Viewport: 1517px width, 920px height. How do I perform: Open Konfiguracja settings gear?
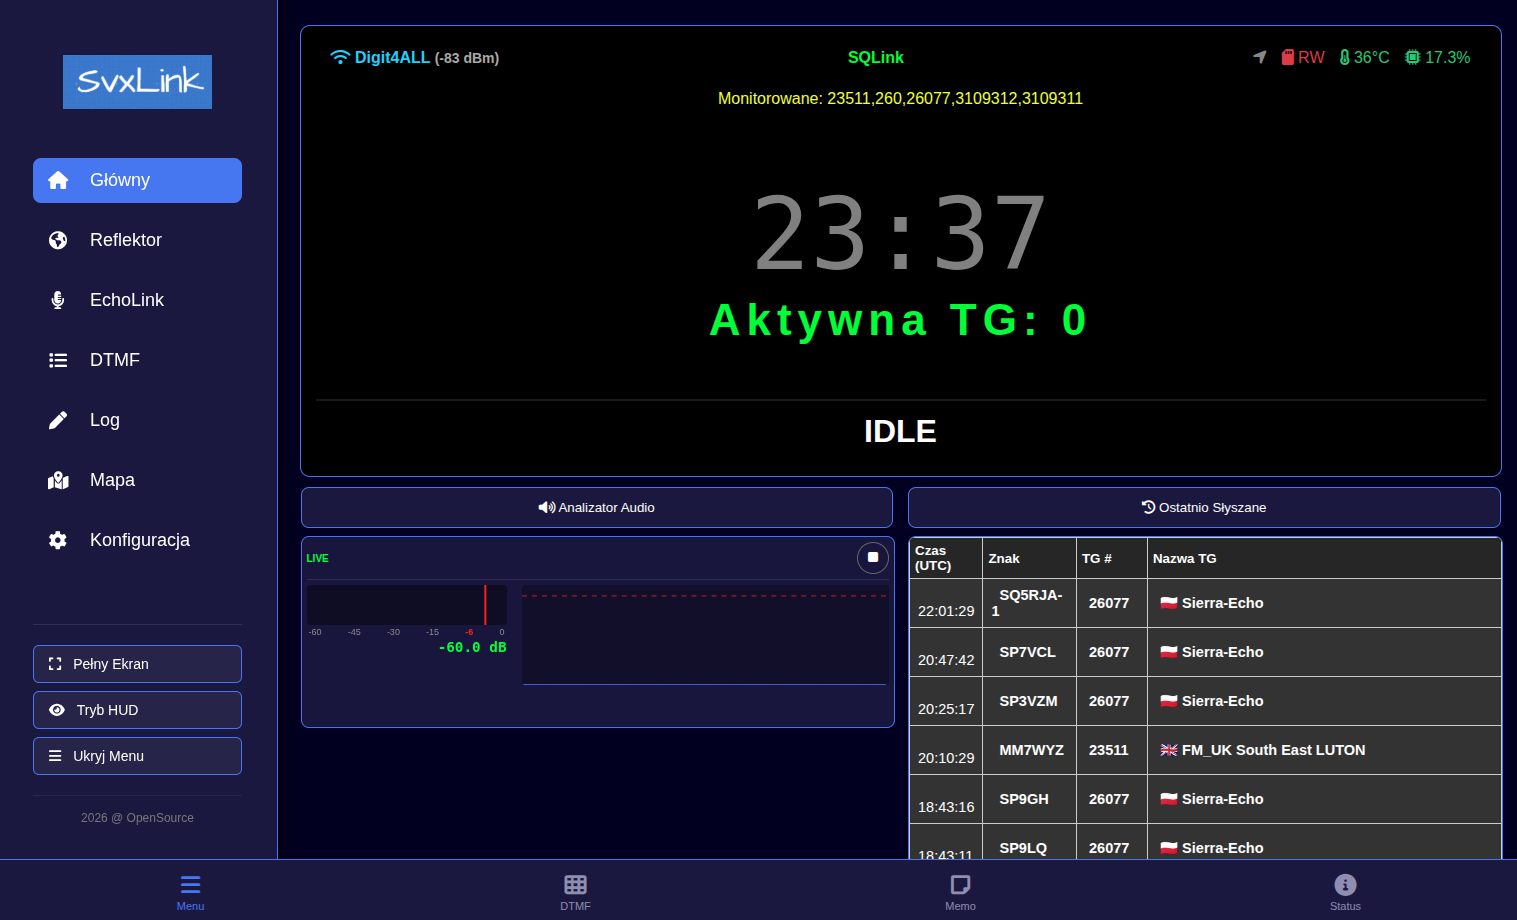click(x=58, y=540)
